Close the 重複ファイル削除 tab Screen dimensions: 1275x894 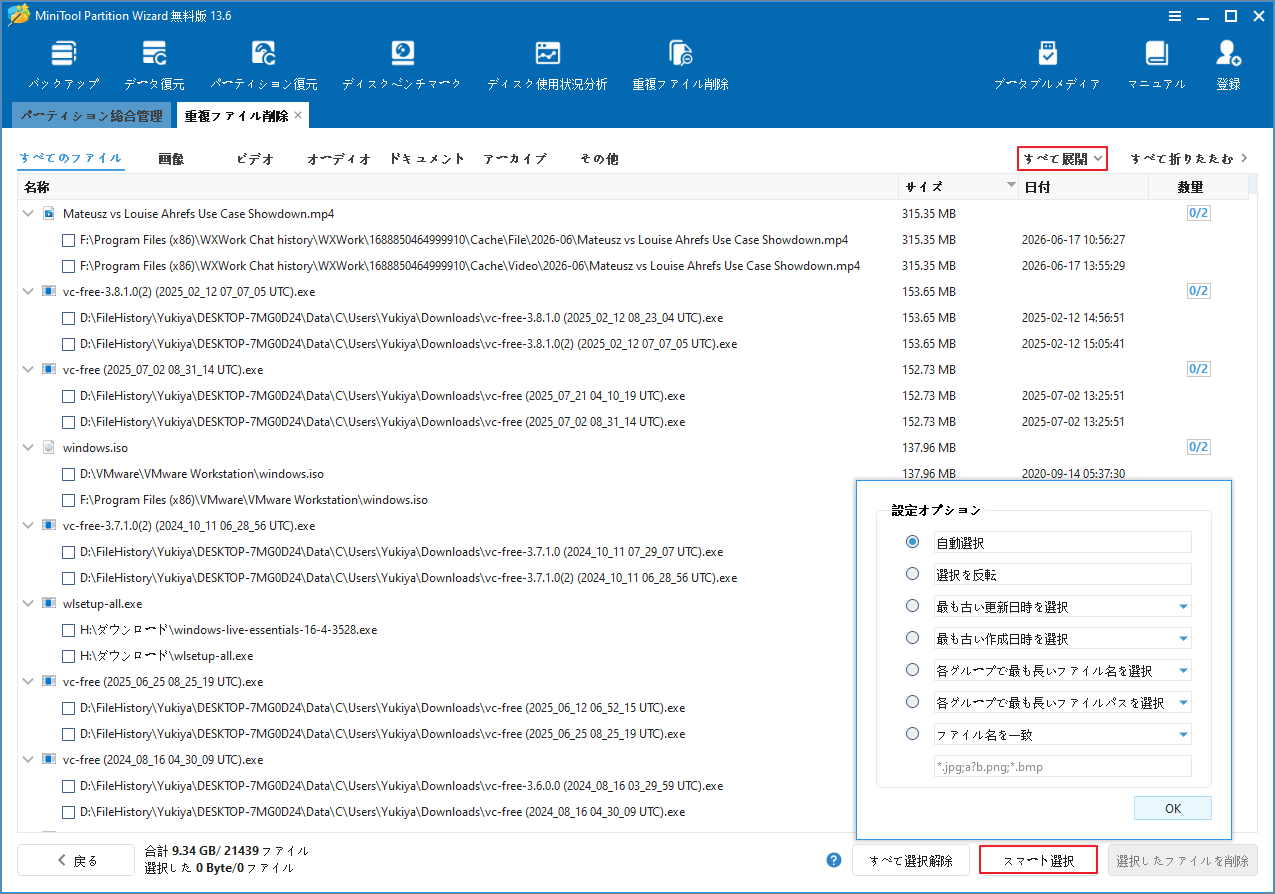coord(298,116)
